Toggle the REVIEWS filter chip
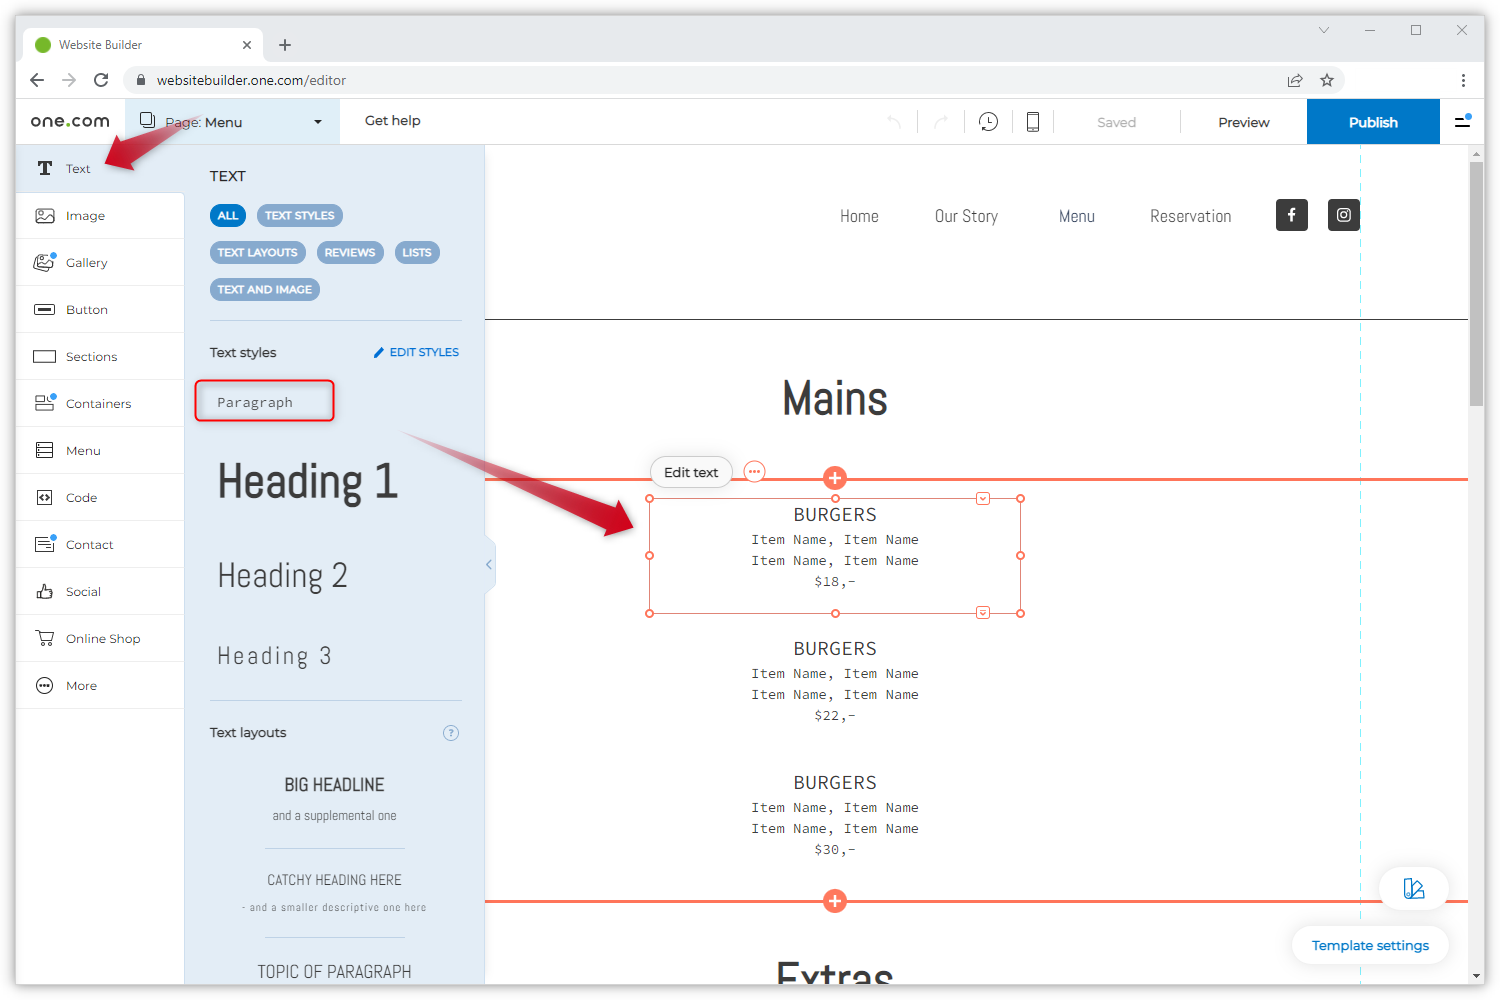1500x1000 pixels. (350, 253)
